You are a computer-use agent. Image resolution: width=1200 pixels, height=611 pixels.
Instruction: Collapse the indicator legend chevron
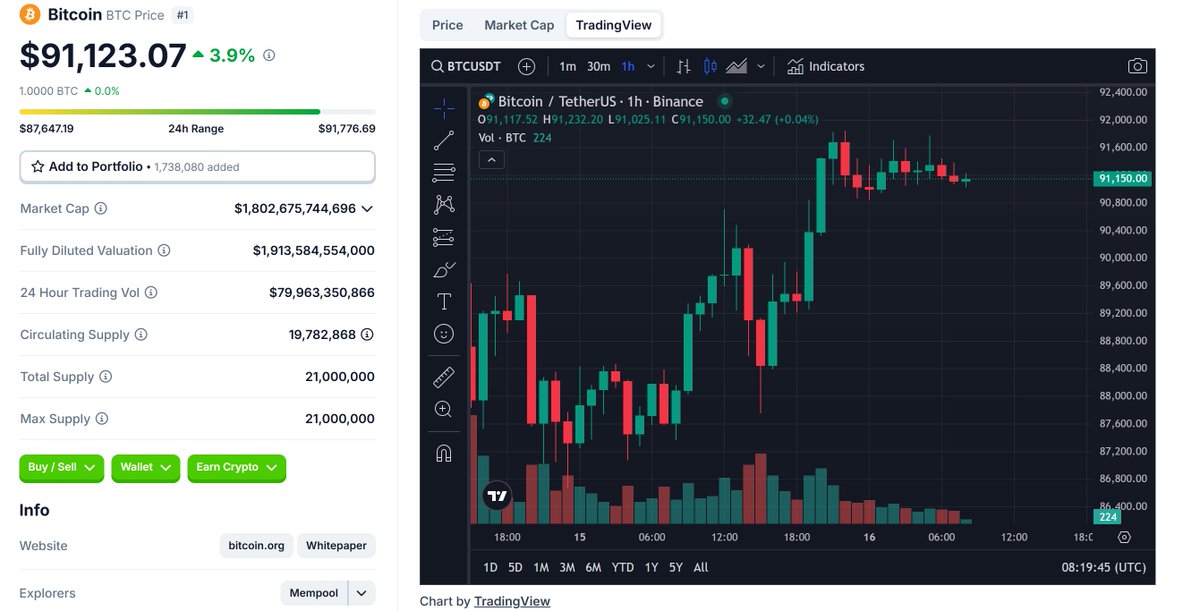coord(491,159)
